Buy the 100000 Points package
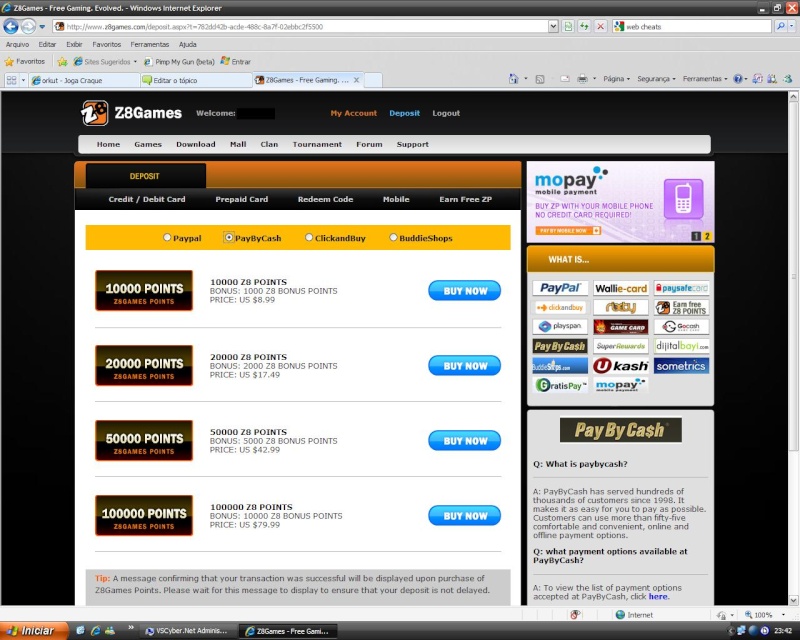This screenshot has width=800, height=640. pos(464,515)
